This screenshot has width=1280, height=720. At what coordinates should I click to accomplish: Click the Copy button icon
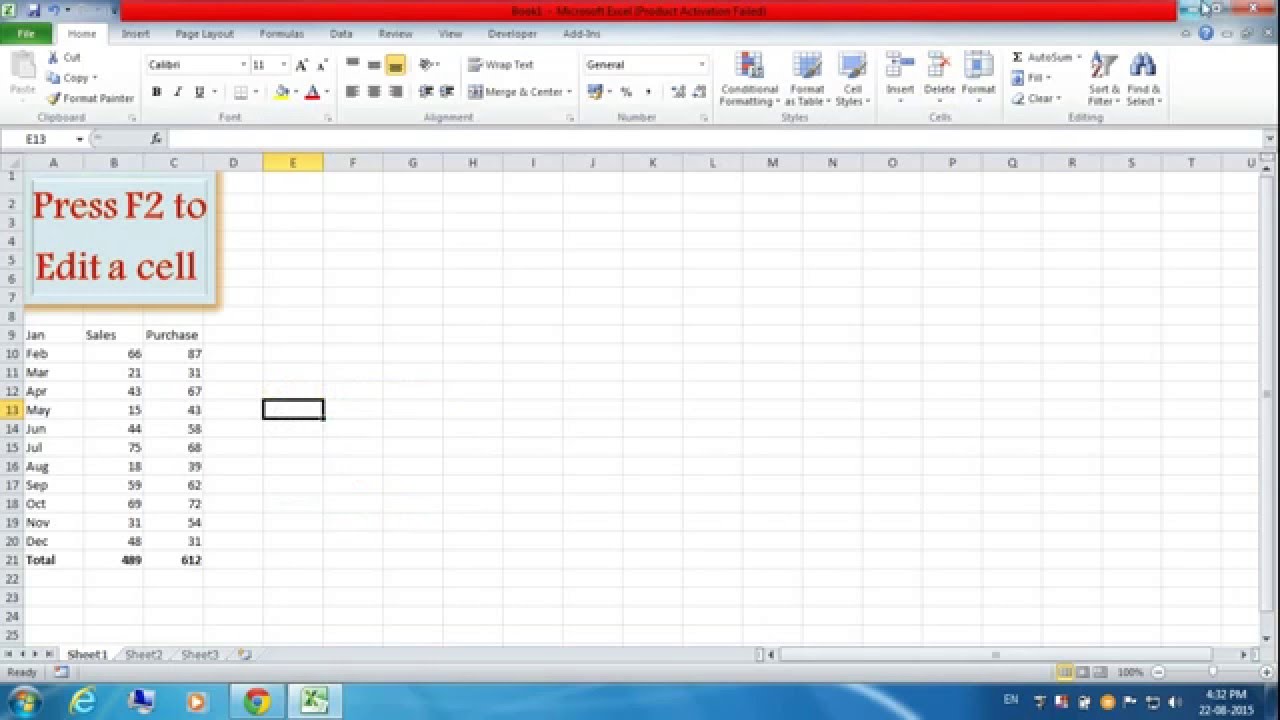[x=53, y=78]
